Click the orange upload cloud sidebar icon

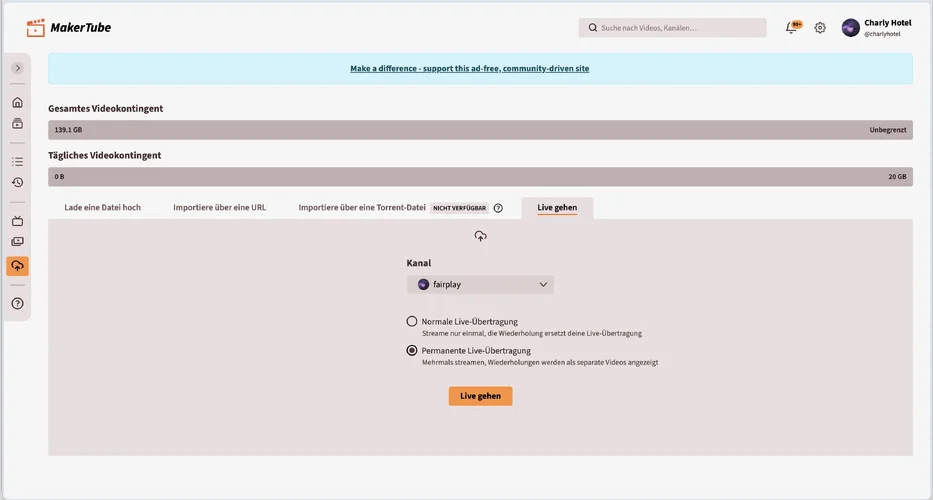click(x=18, y=265)
